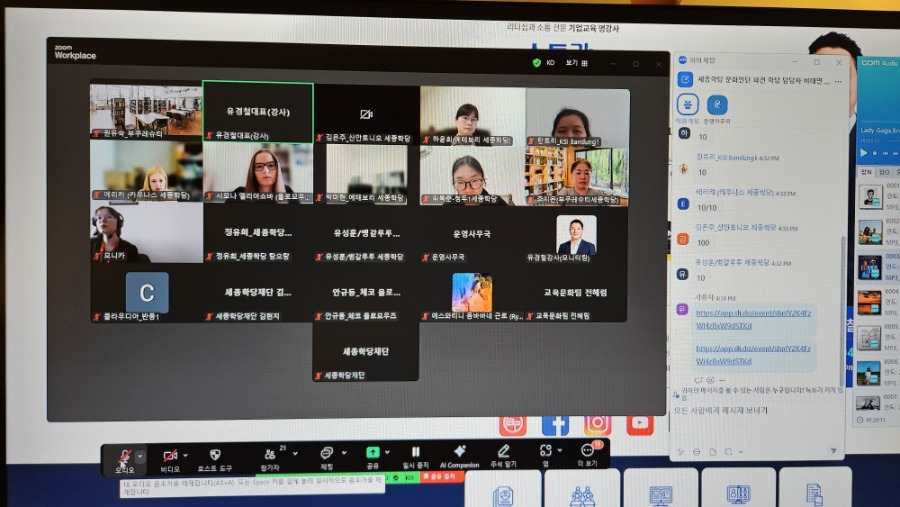Select the 클라우디아_반둥1 tile with C avatar
This screenshot has height=507, width=900.
click(147, 292)
